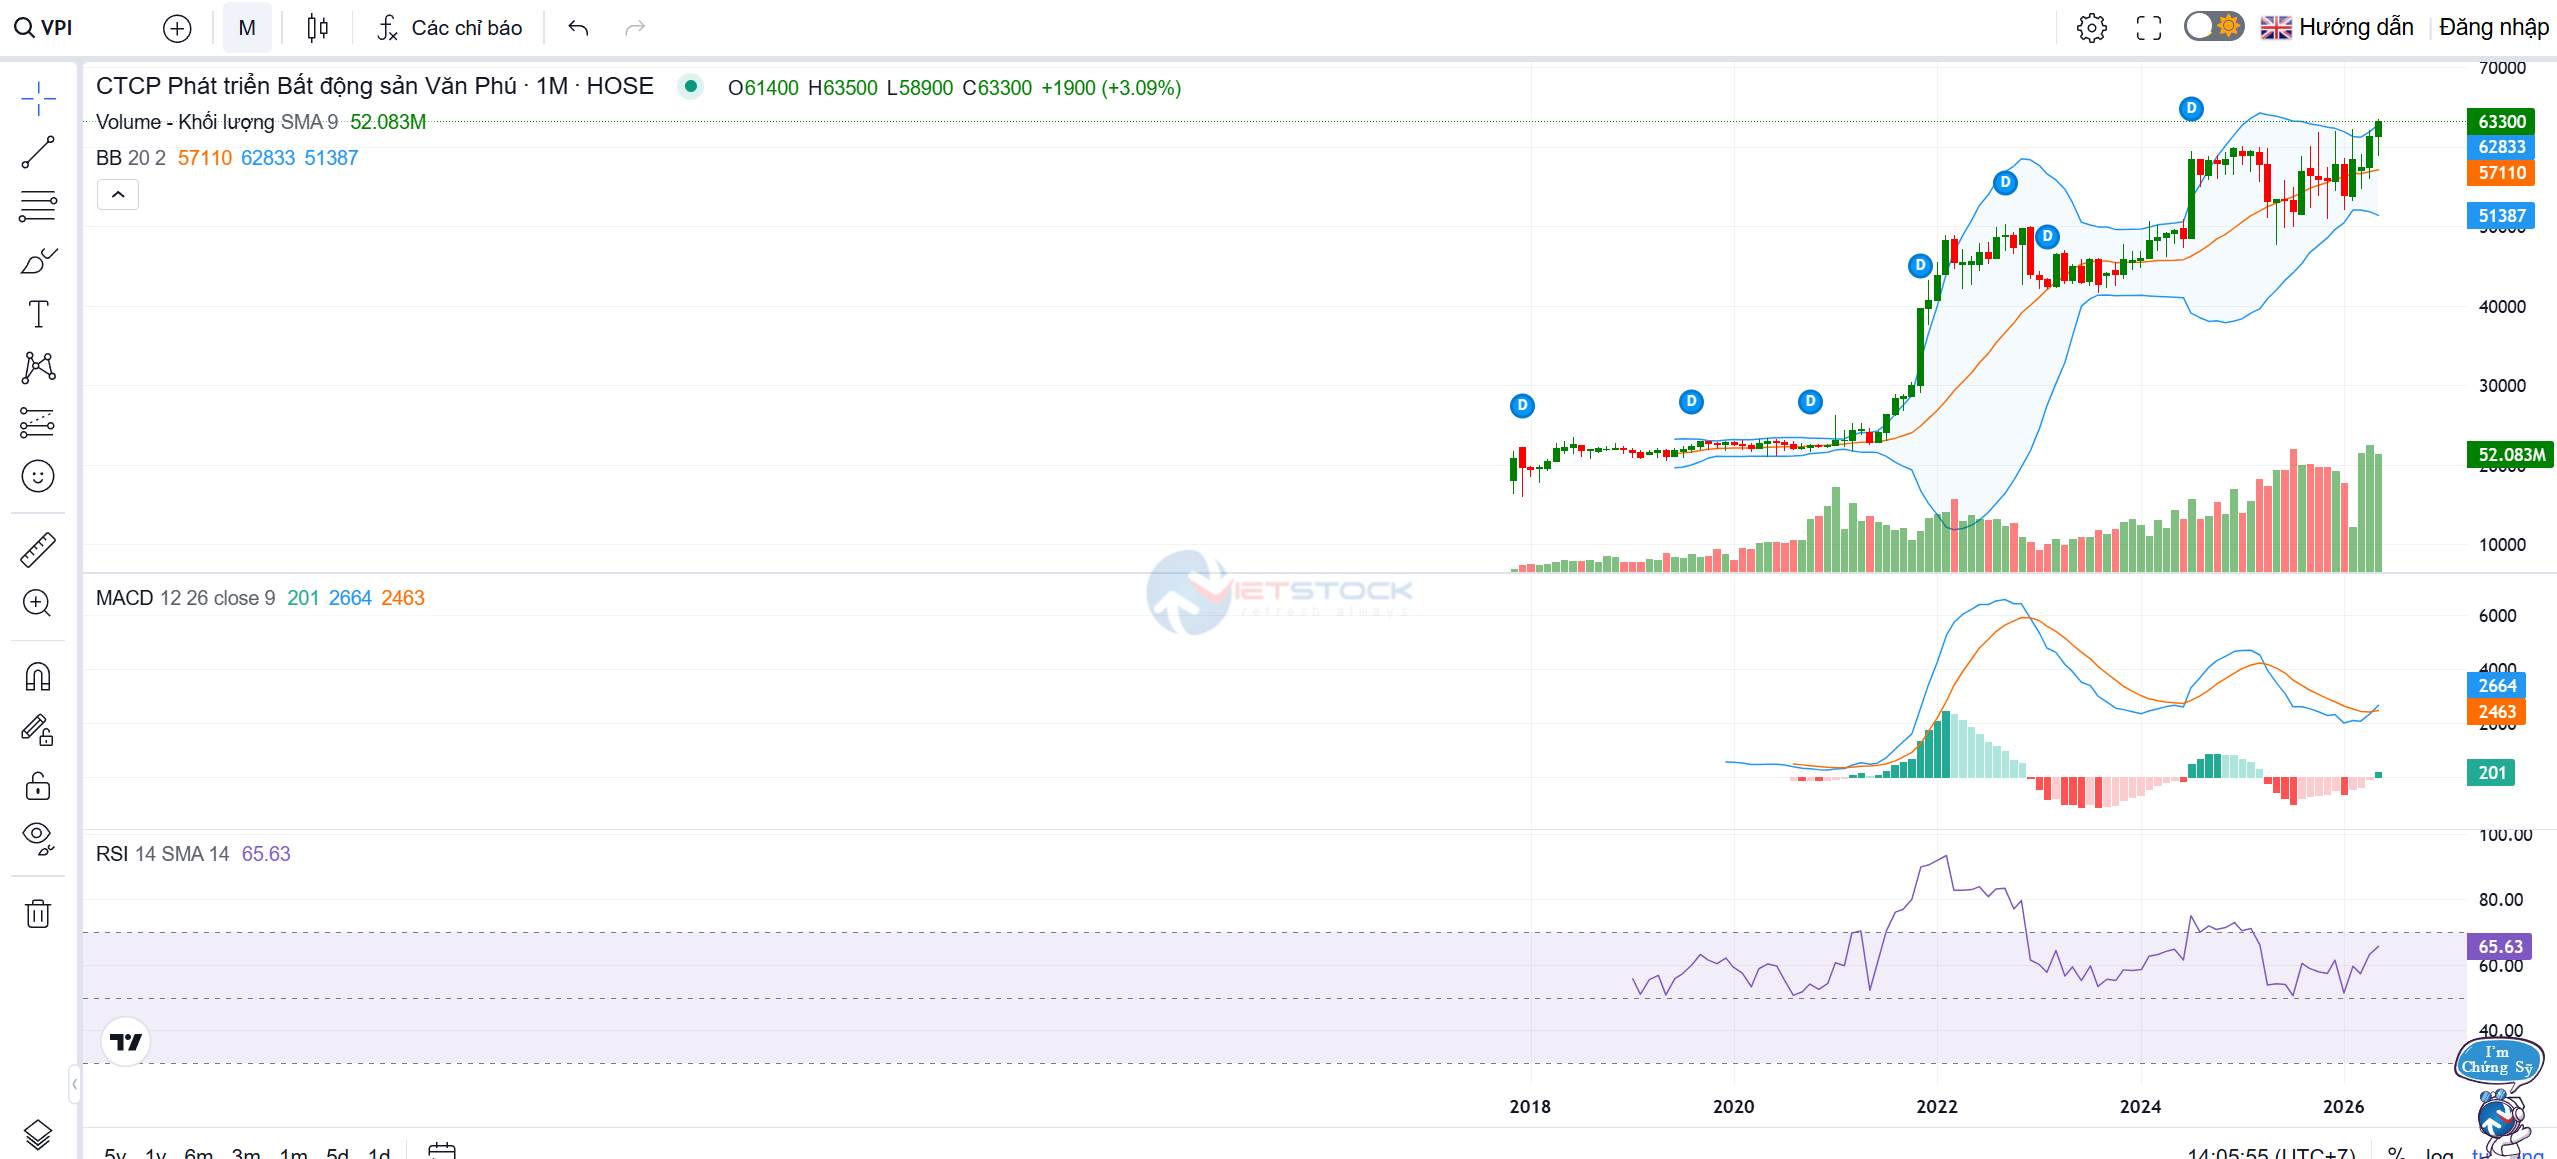Select the crosshair cursor tool
This screenshot has height=1159, width=2557.
tap(38, 99)
